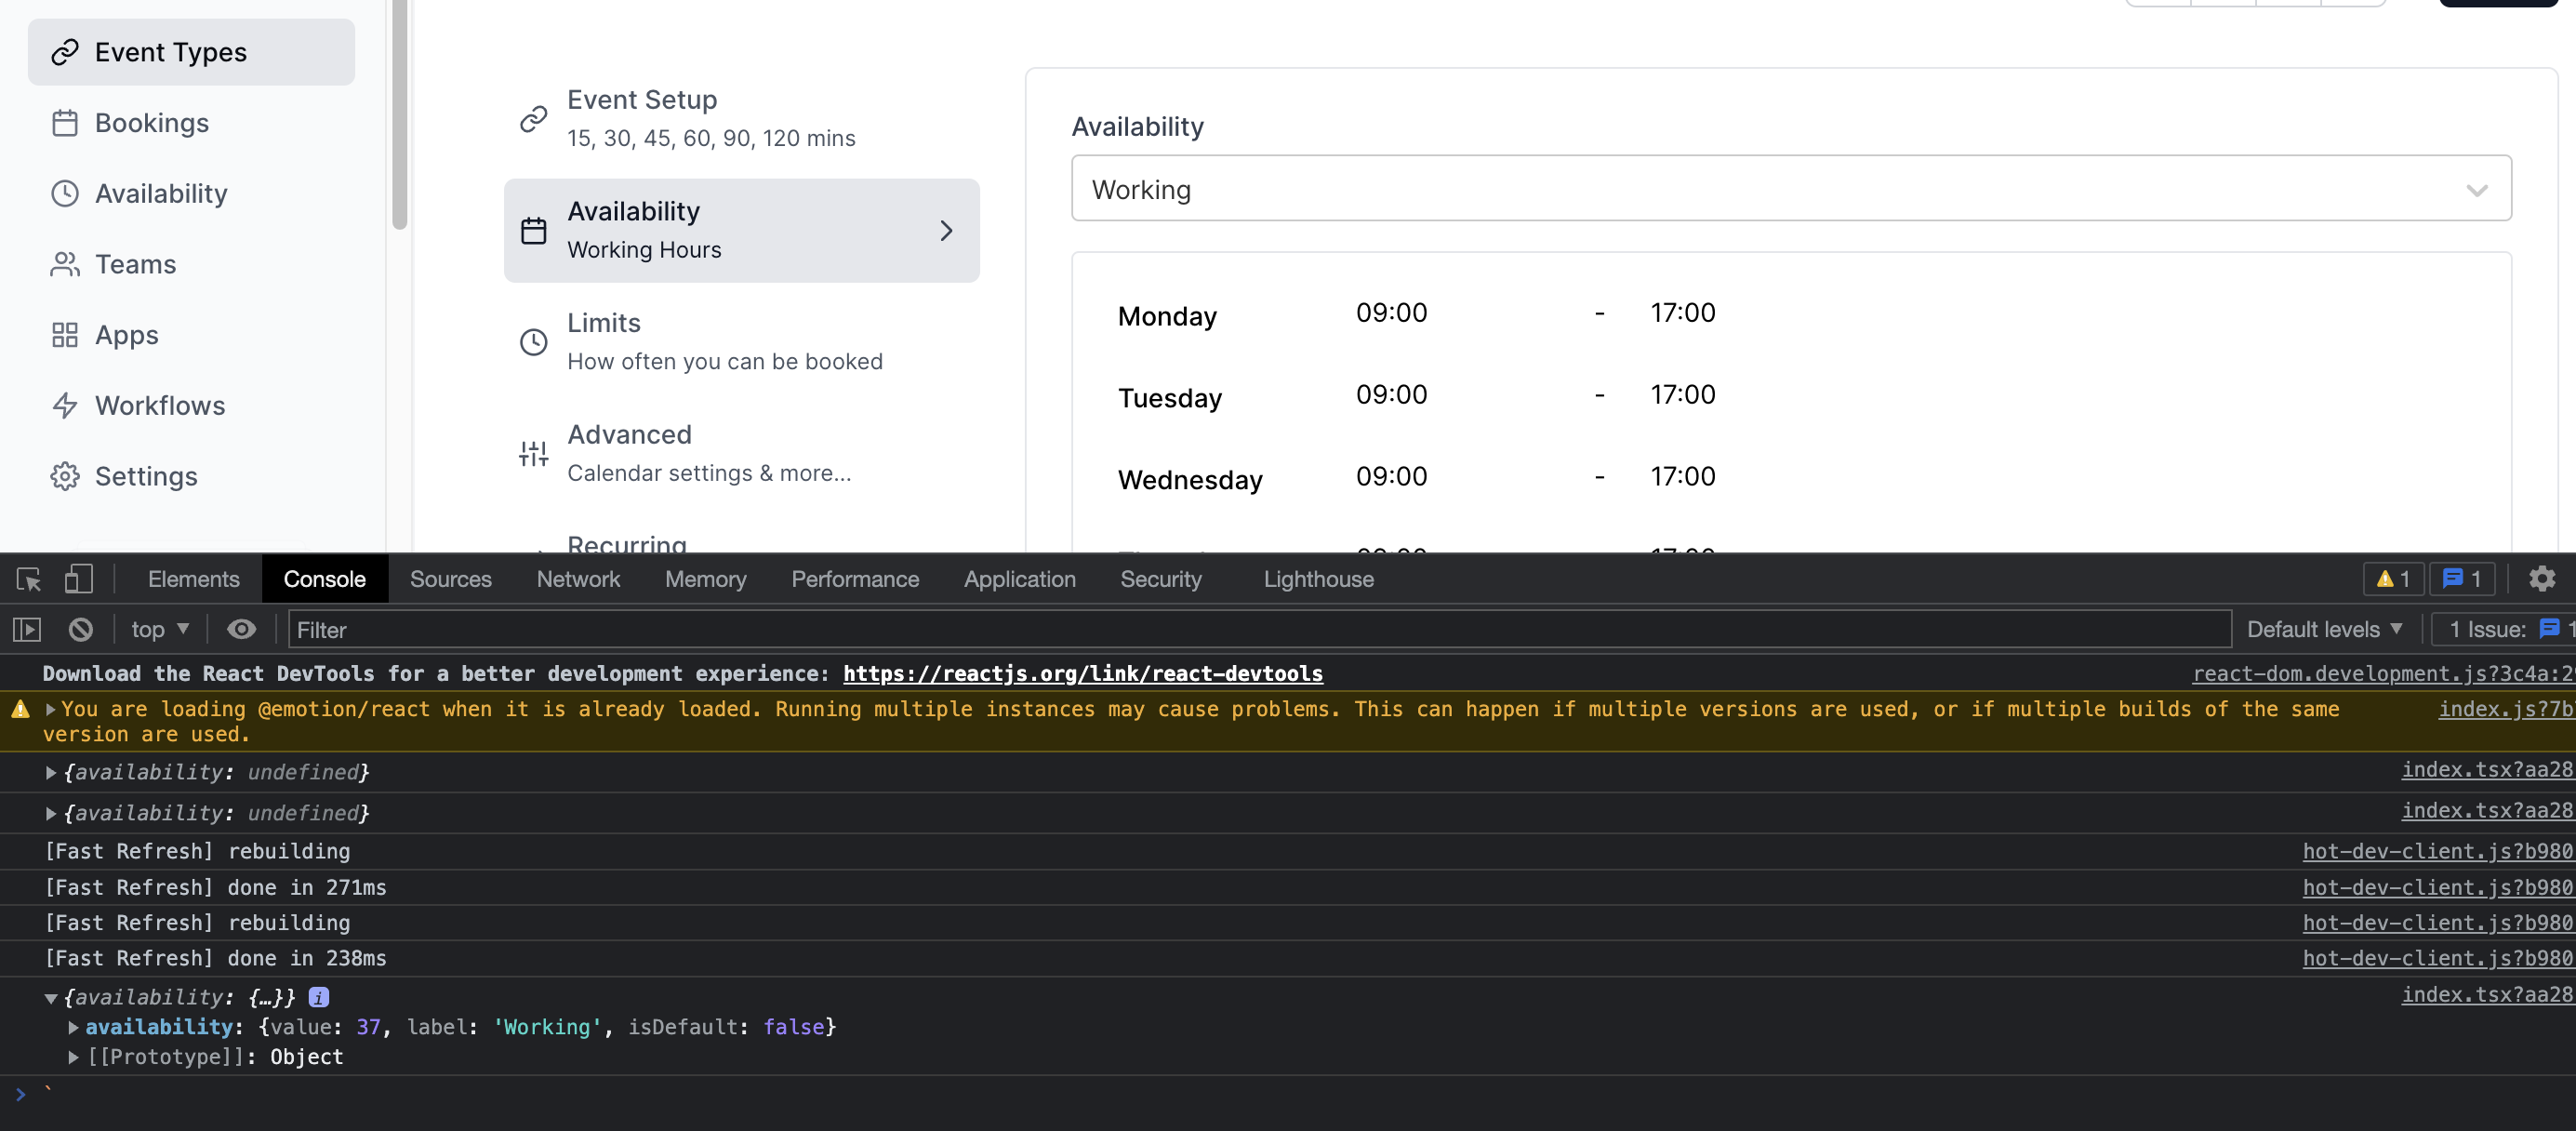
Task: Open Apps using the grid icon
Action: (65, 335)
